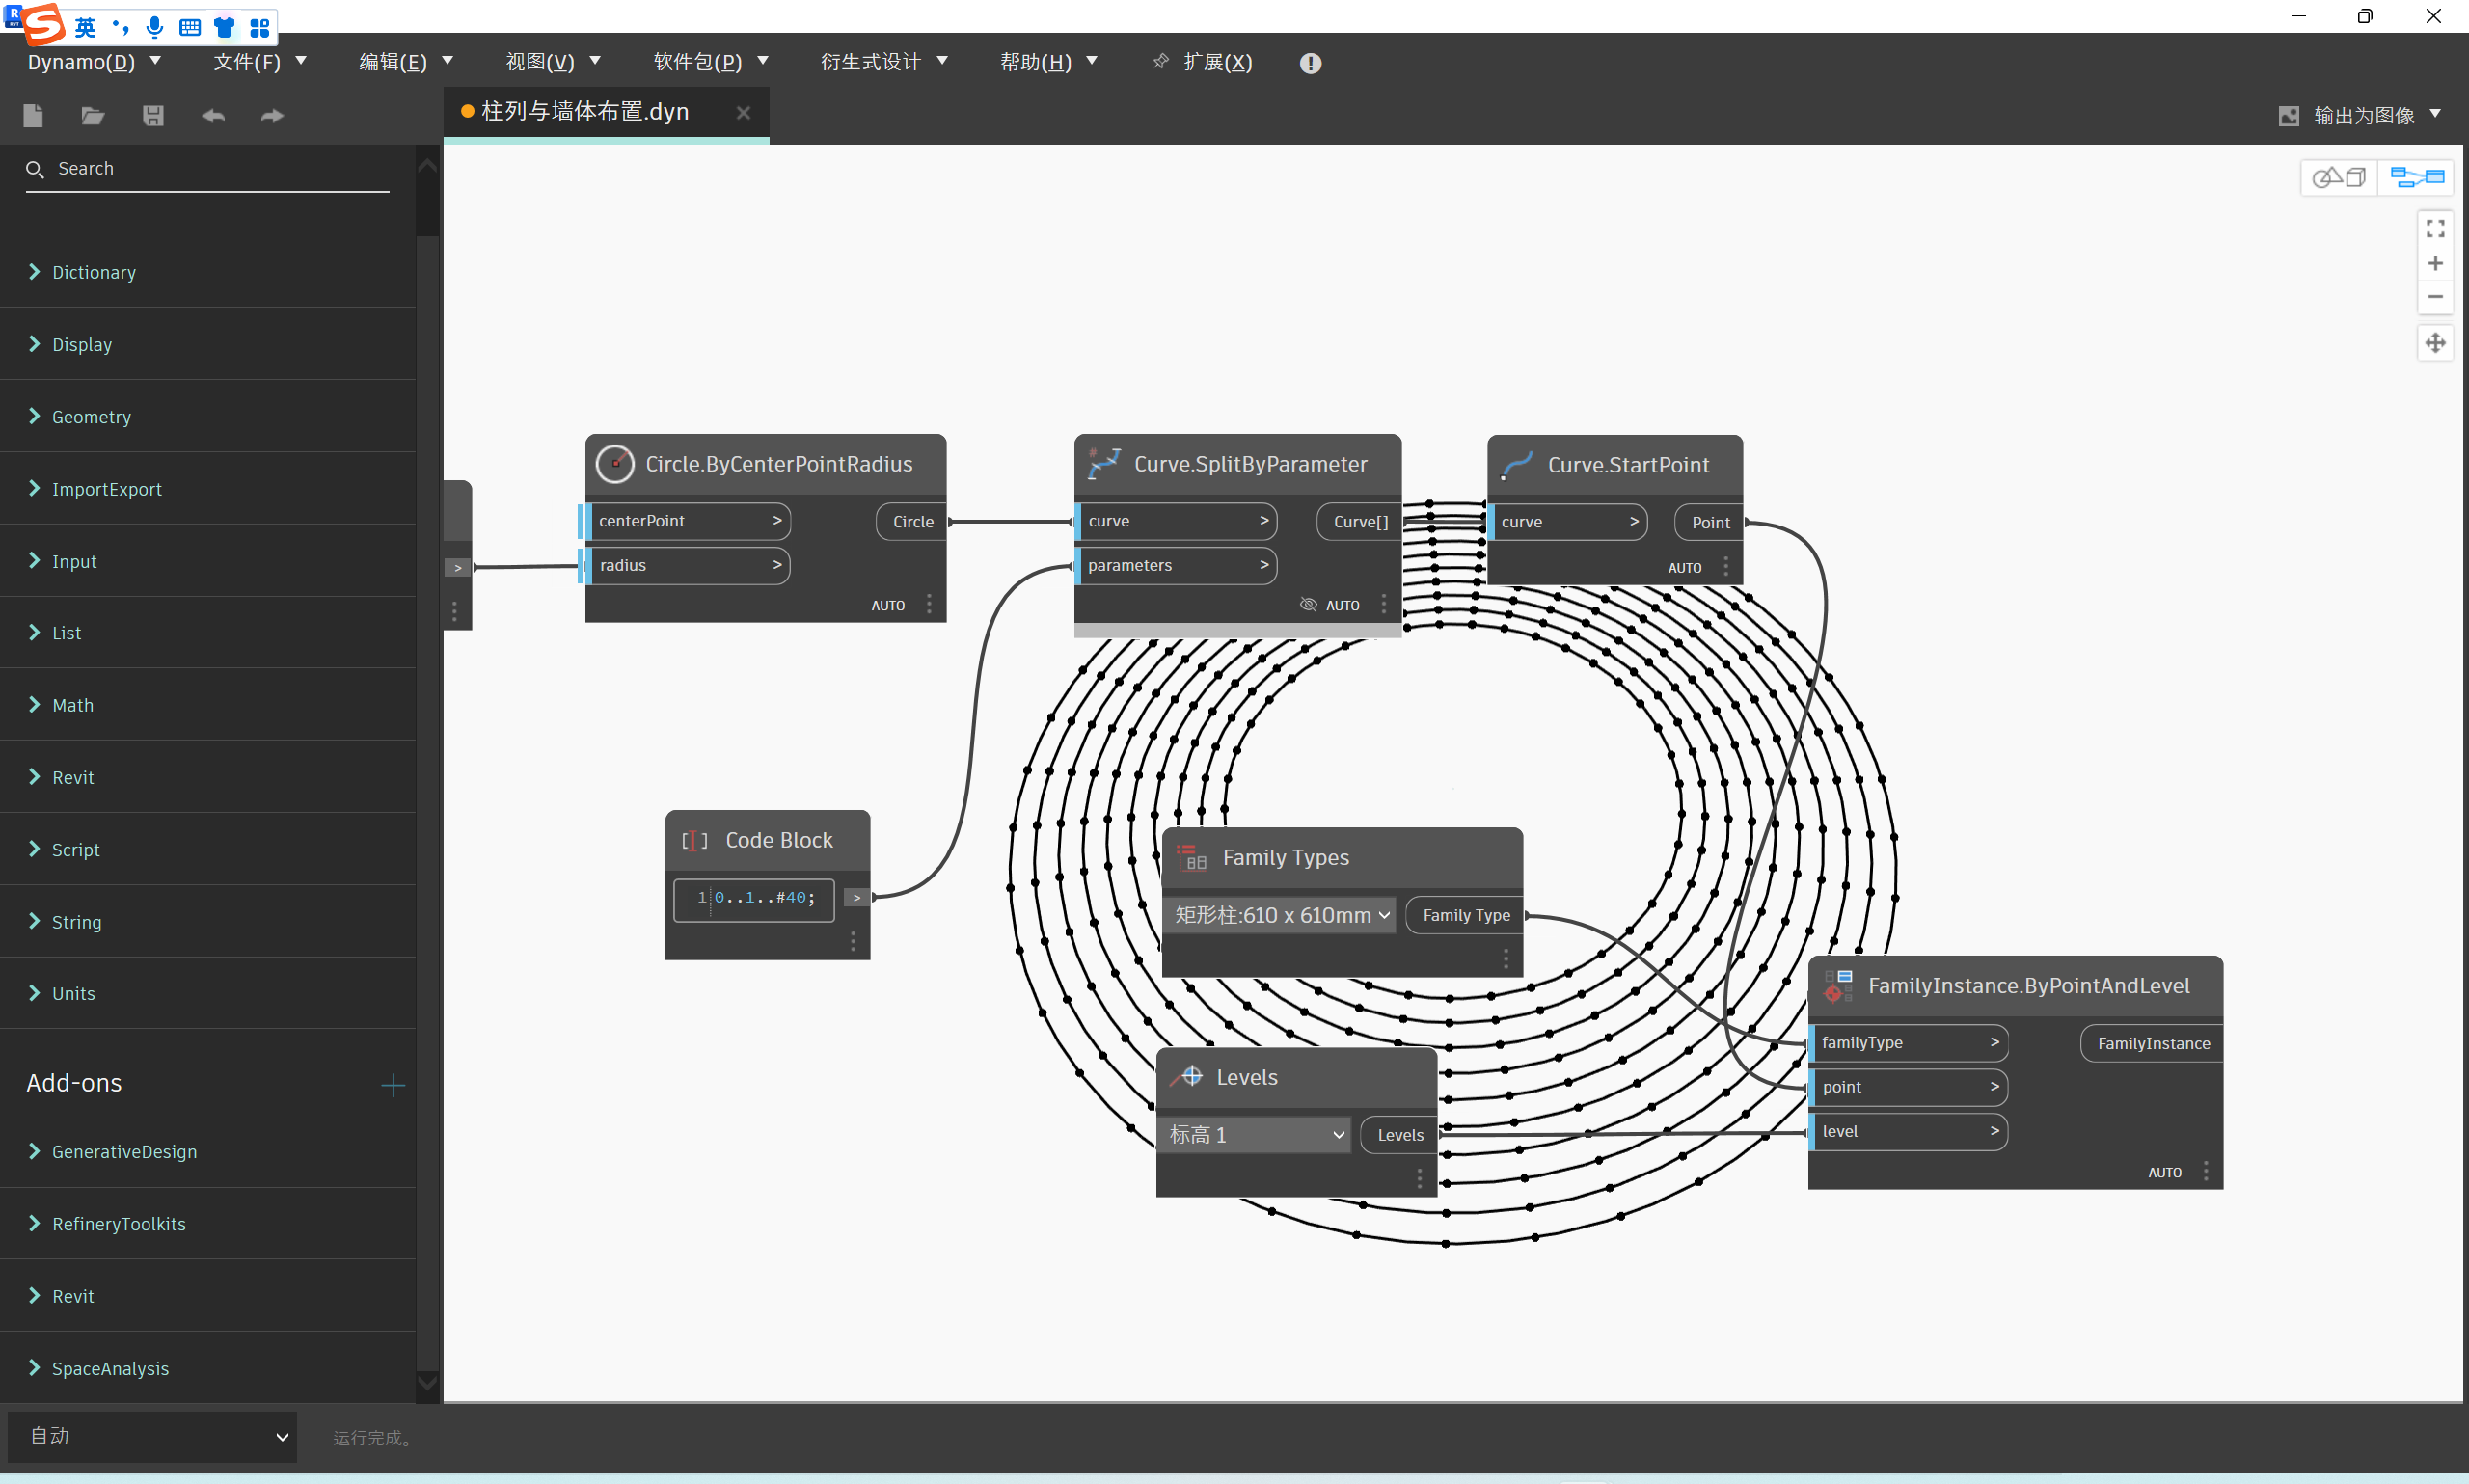Click the Pan mode icon
Viewport: 2469px width, 1484px height.
click(2435, 343)
